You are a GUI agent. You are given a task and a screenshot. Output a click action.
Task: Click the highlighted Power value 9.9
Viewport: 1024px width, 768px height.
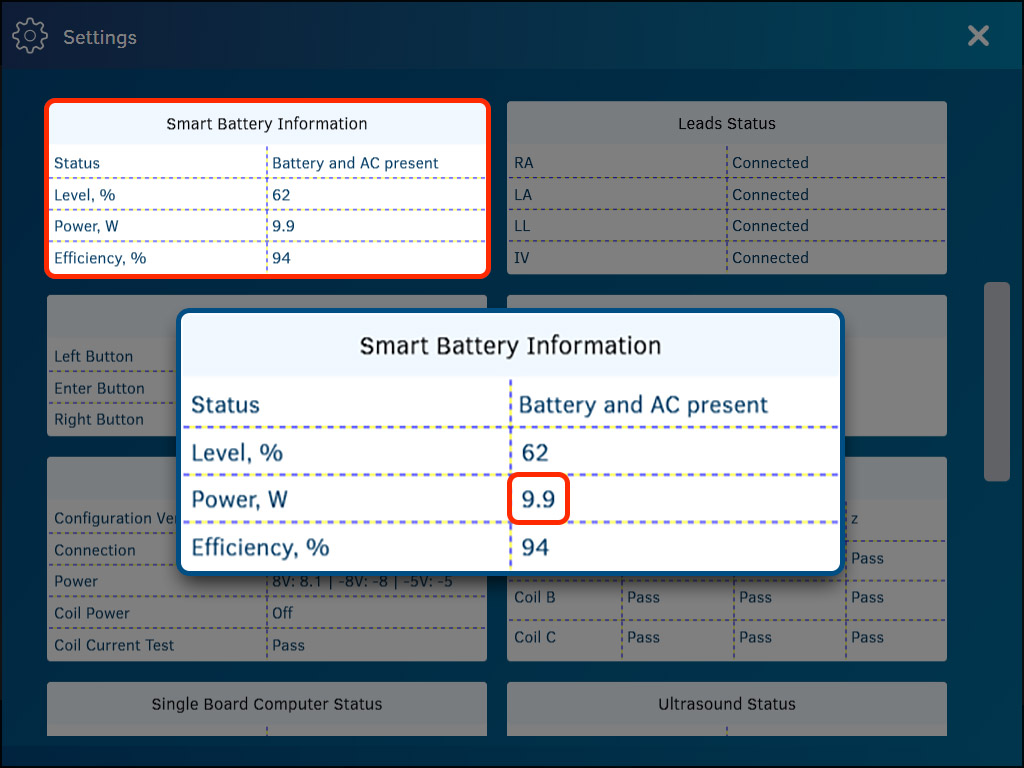[538, 499]
